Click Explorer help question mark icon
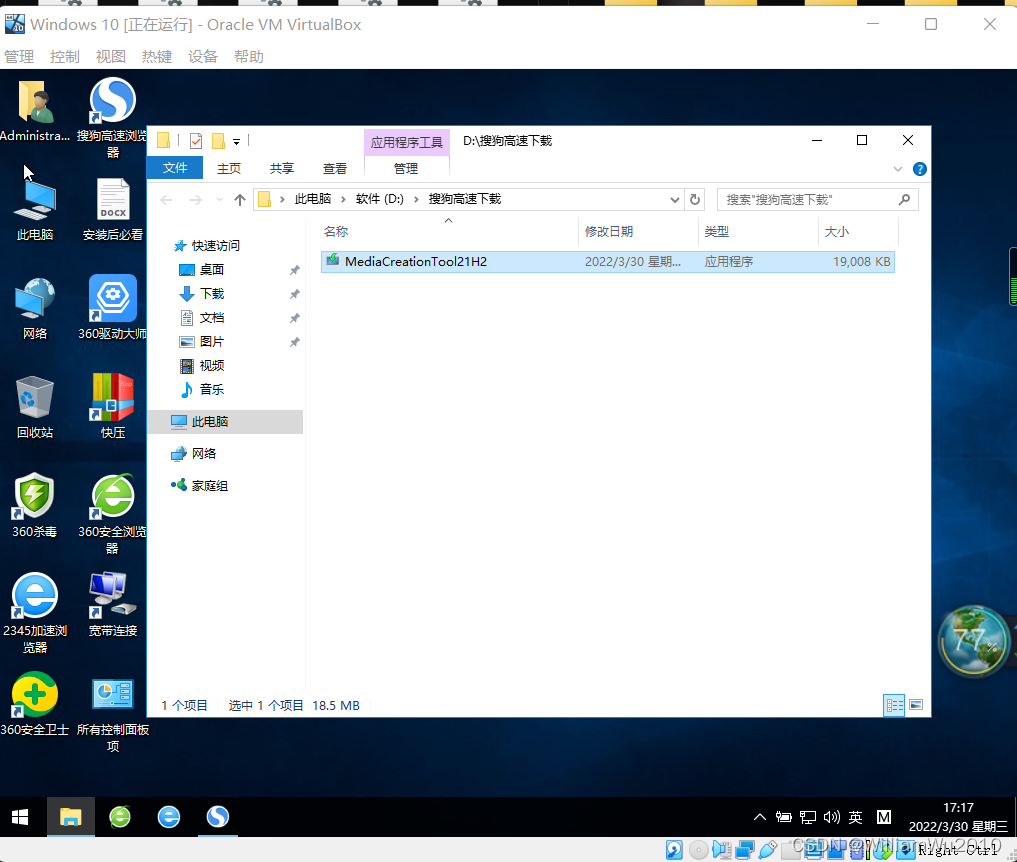 click(920, 169)
